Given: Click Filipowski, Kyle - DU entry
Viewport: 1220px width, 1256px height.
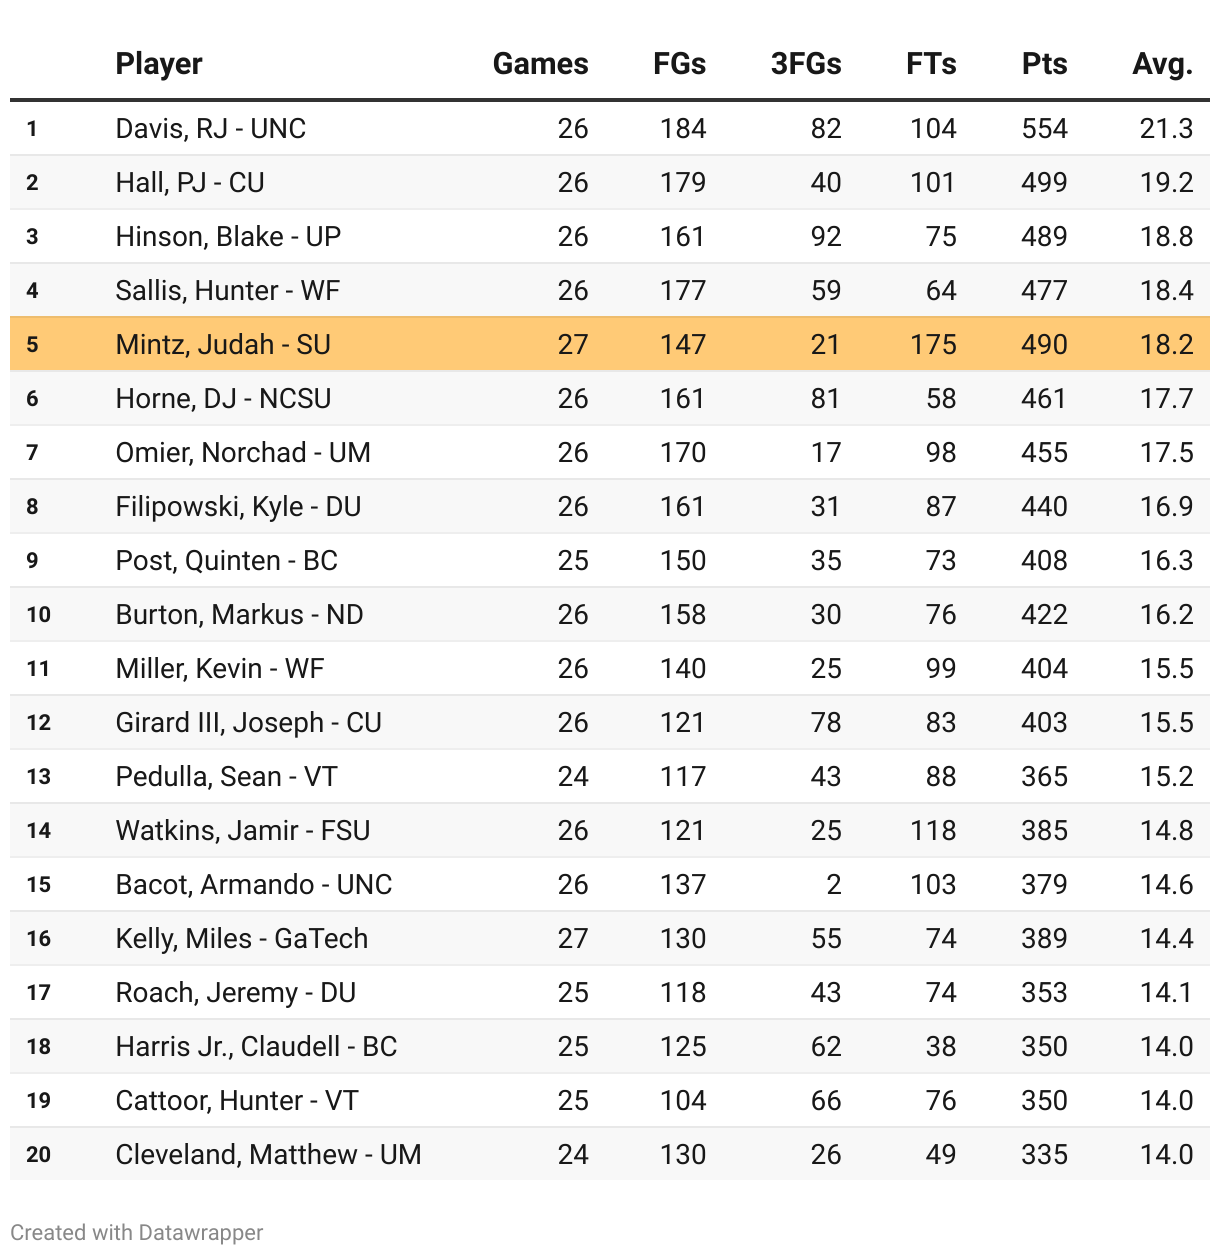Looking at the screenshot, I should (x=238, y=506).
